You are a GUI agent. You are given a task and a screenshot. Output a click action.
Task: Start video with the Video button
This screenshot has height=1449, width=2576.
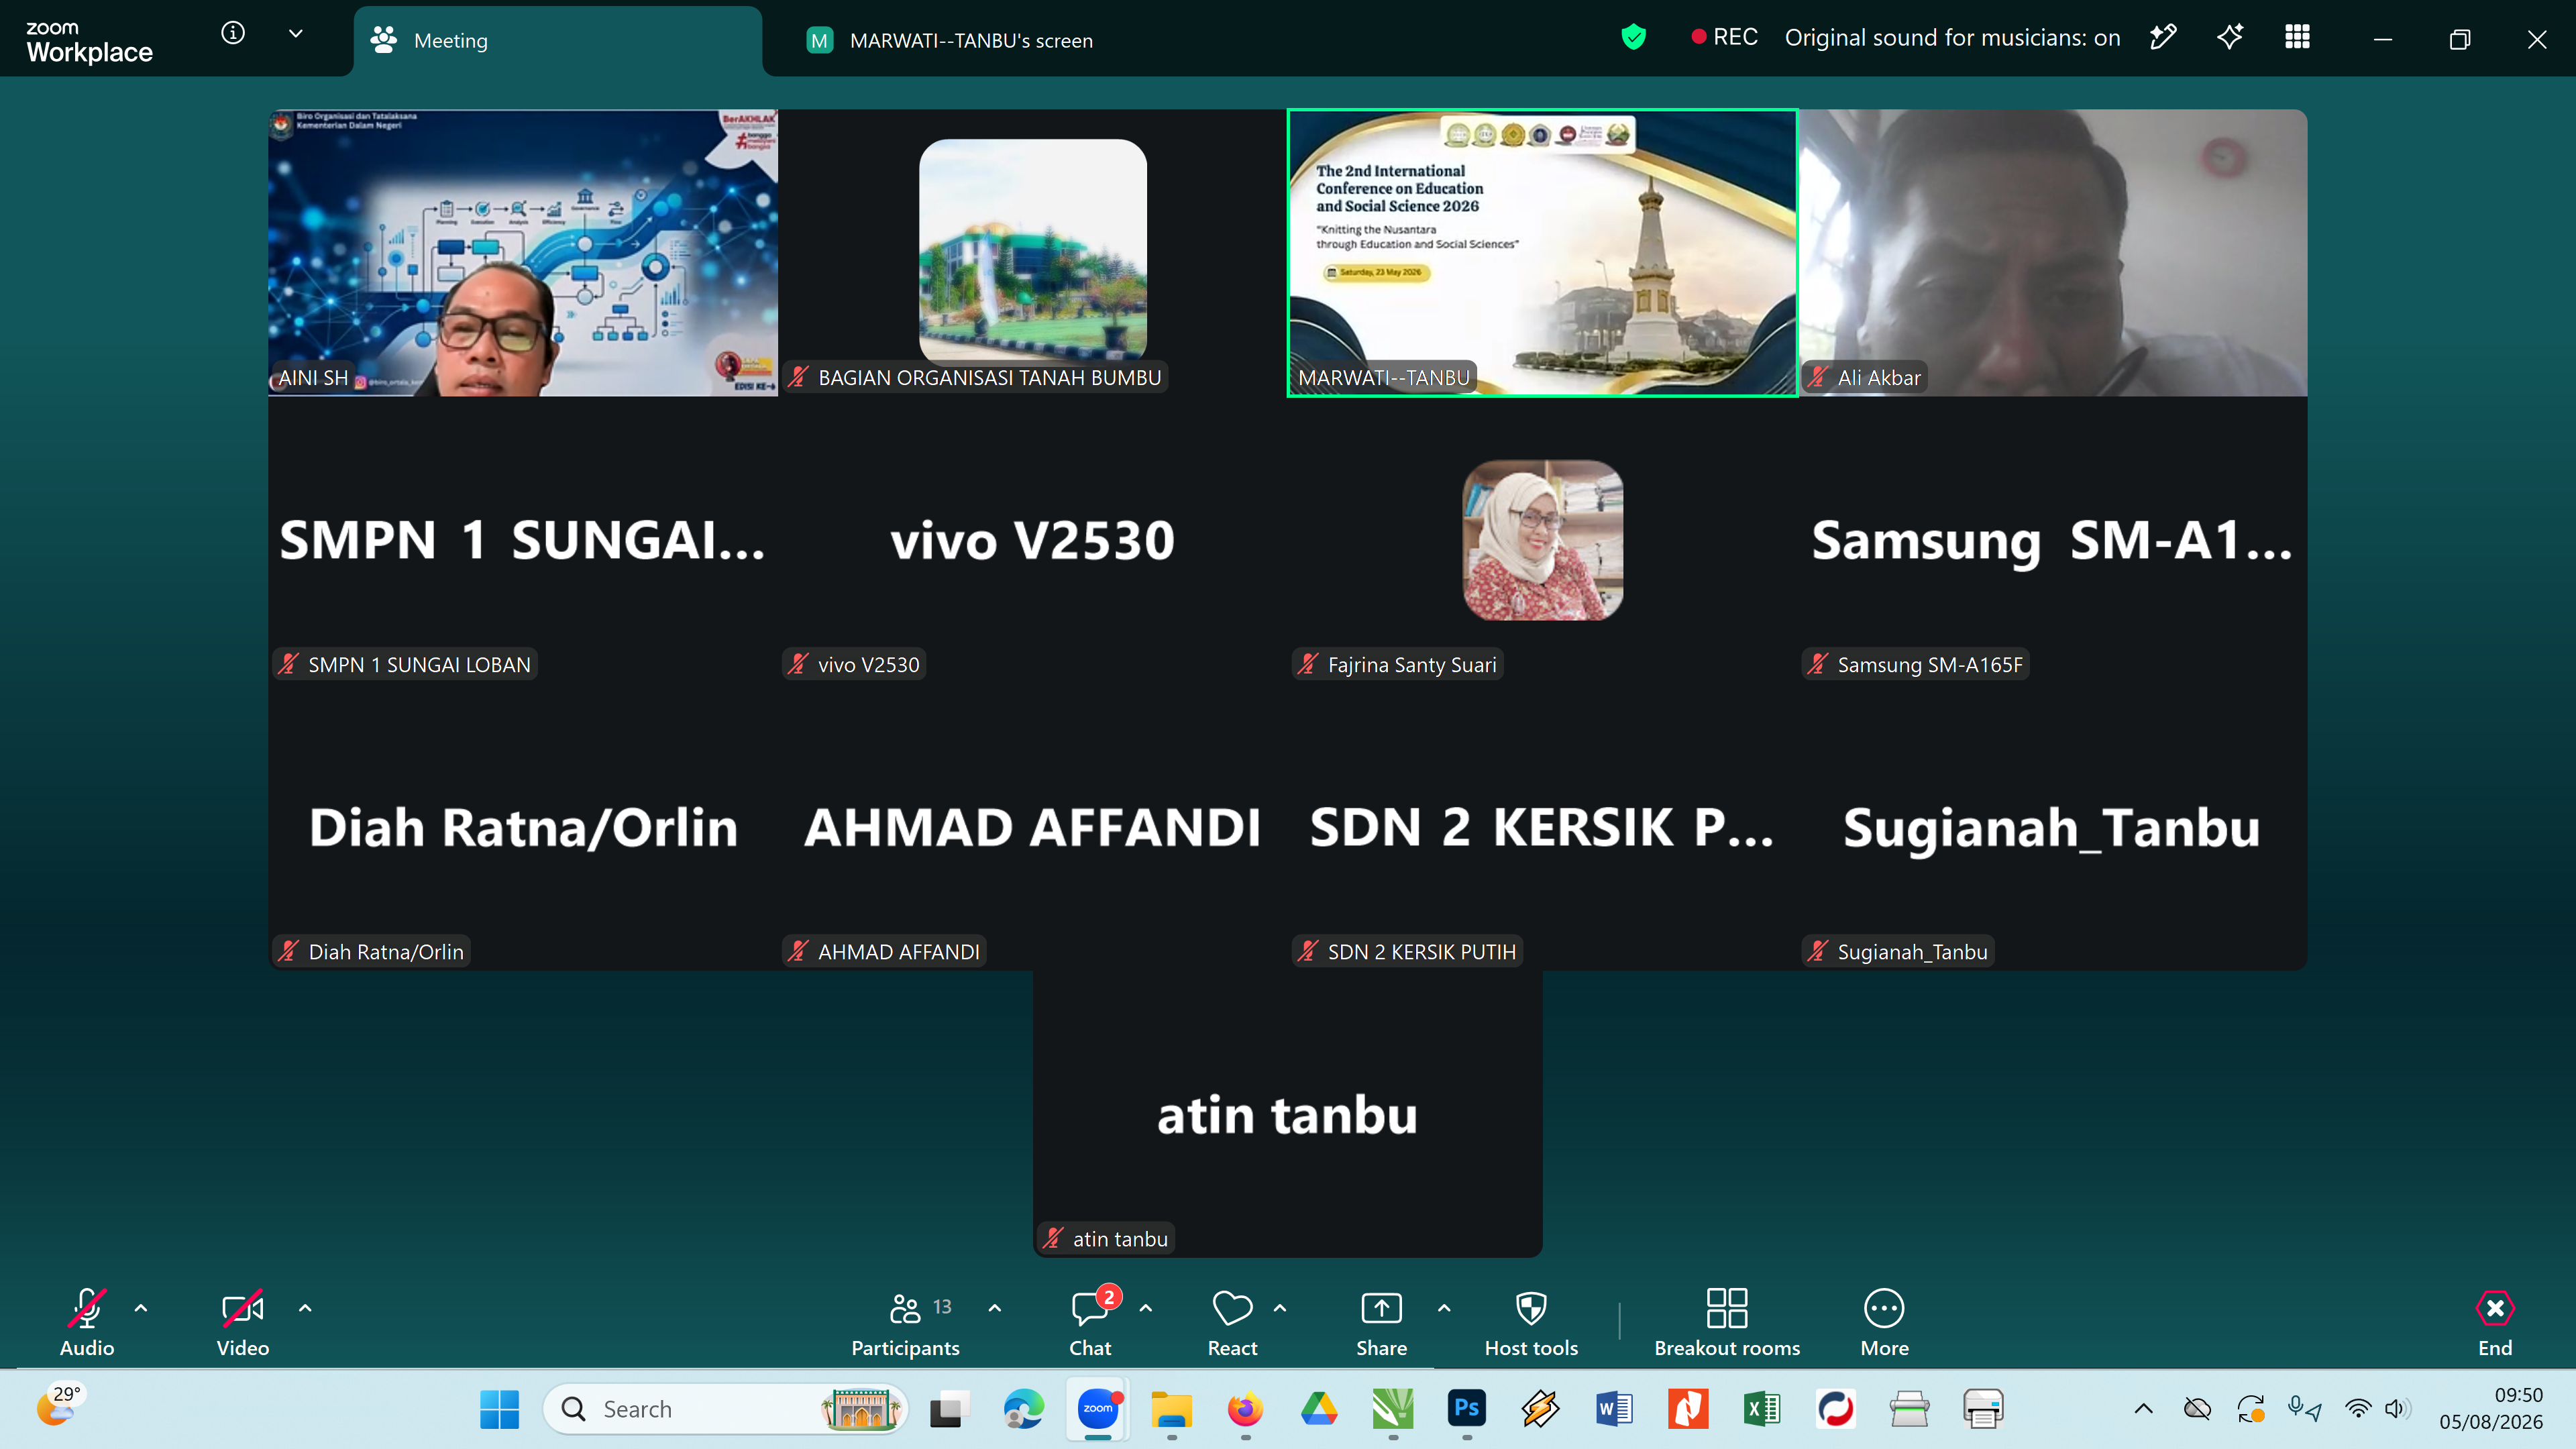pos(242,1321)
